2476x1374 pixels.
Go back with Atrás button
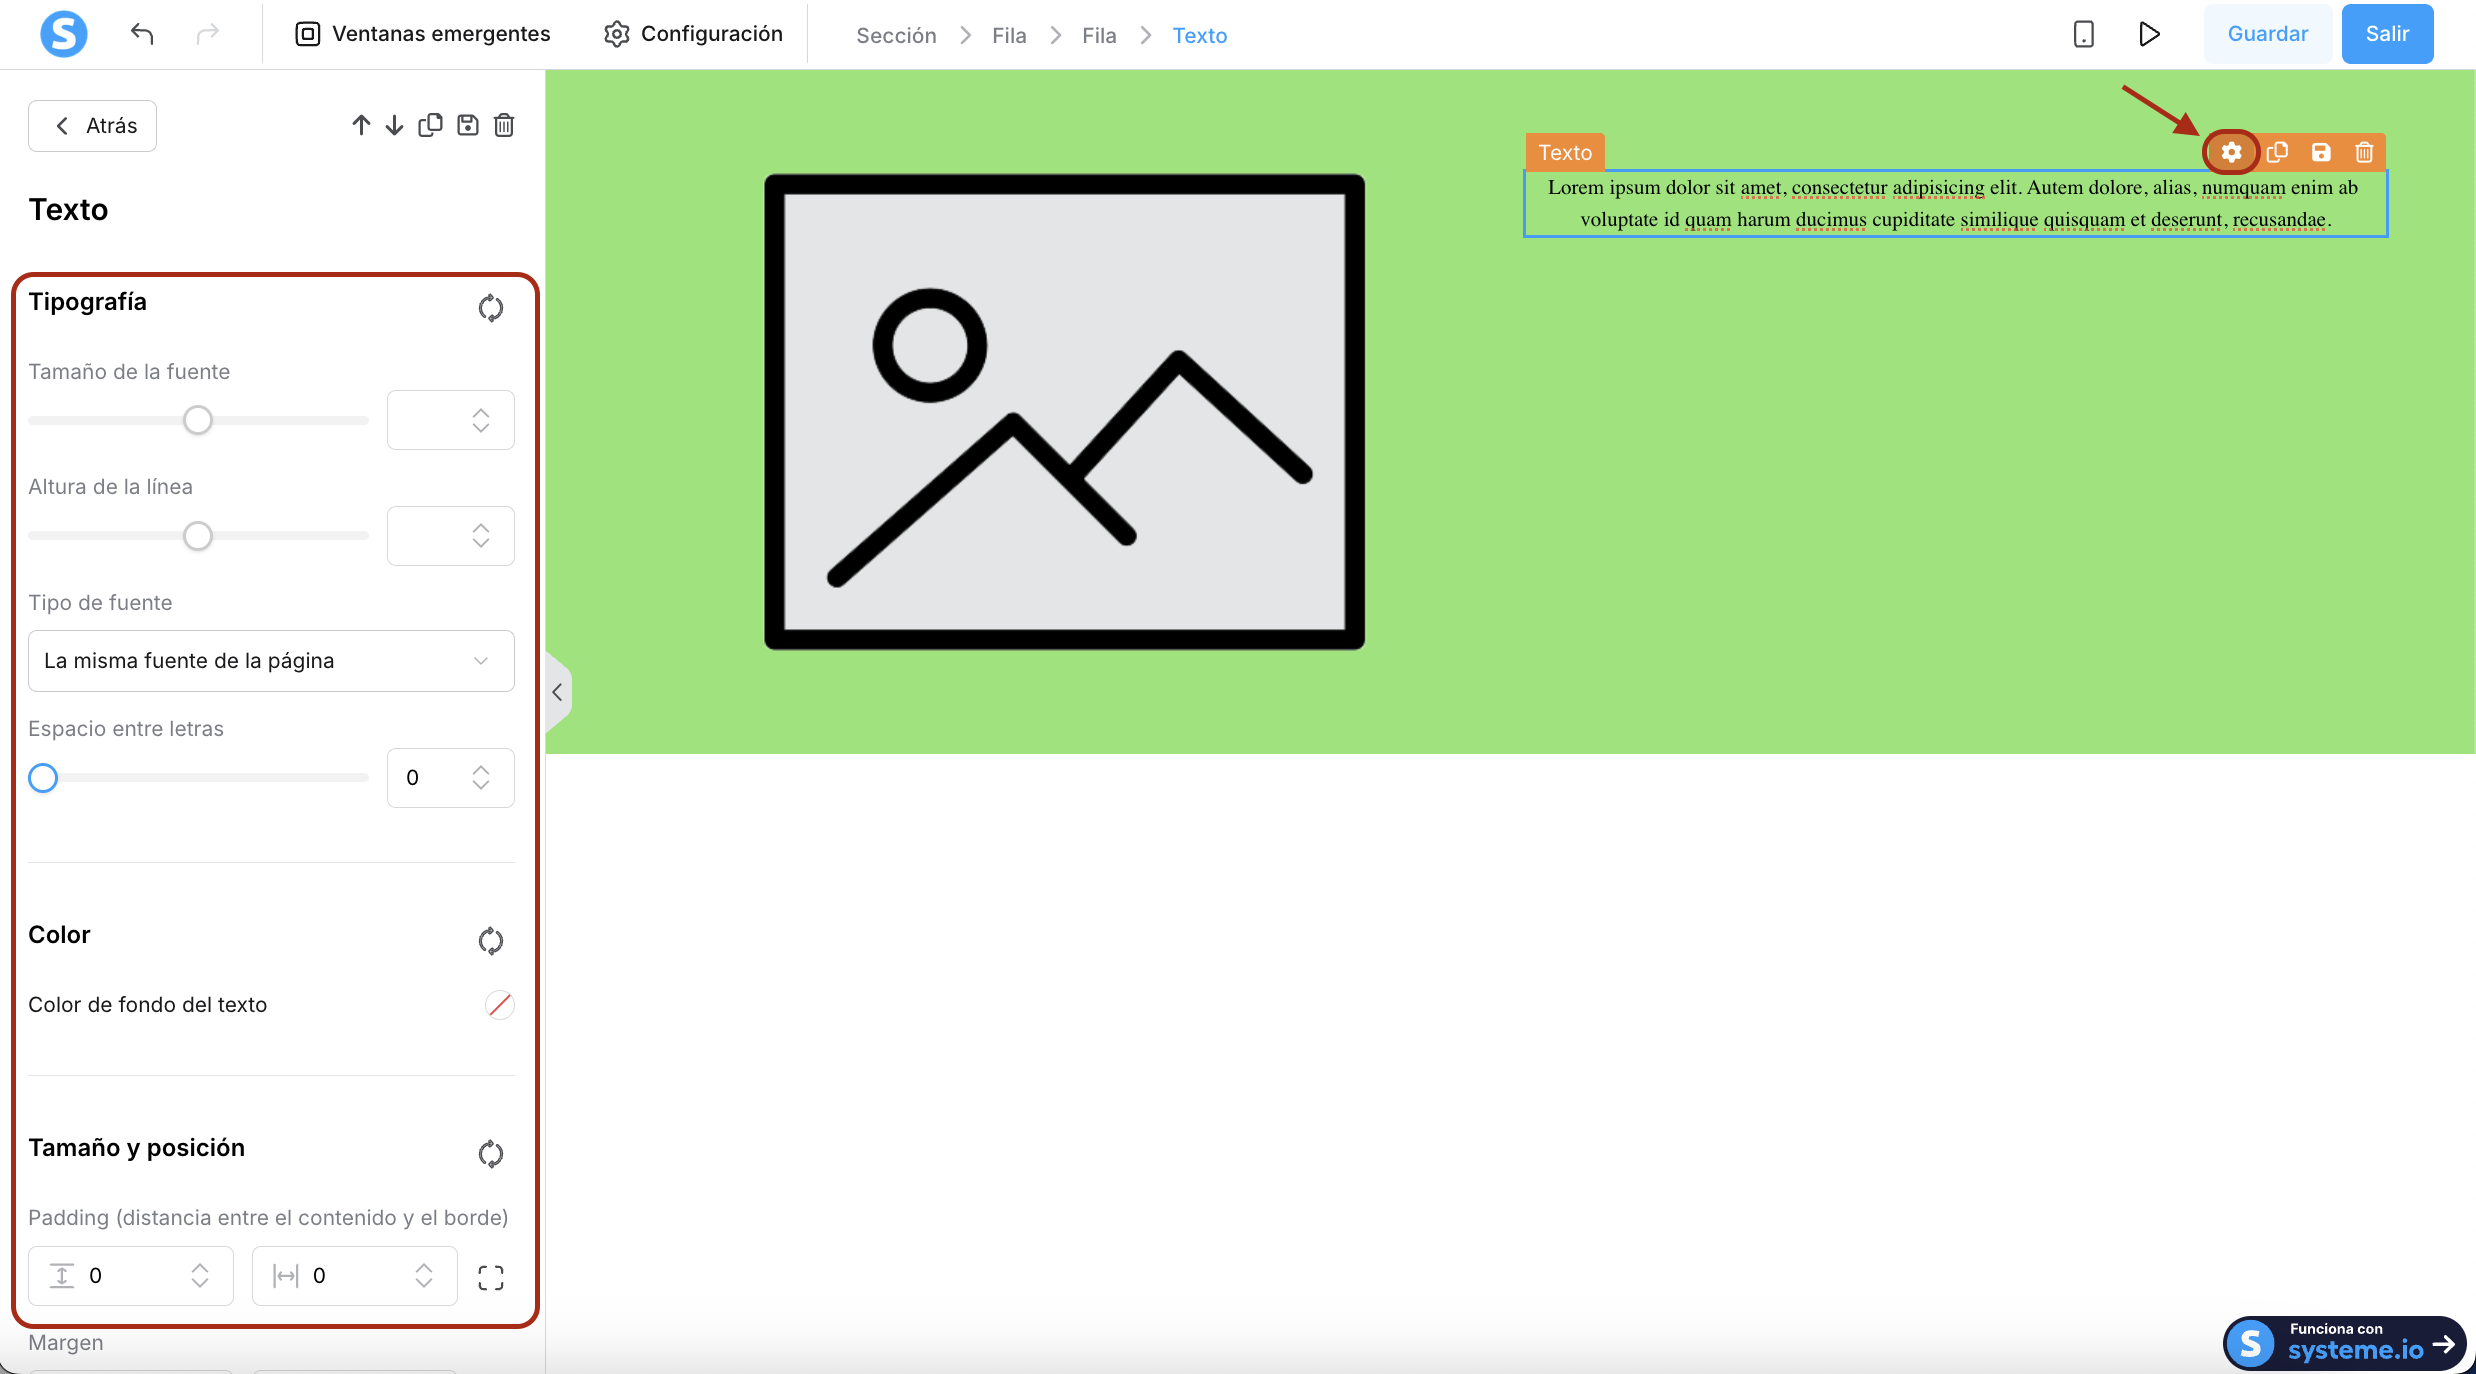[x=92, y=126]
